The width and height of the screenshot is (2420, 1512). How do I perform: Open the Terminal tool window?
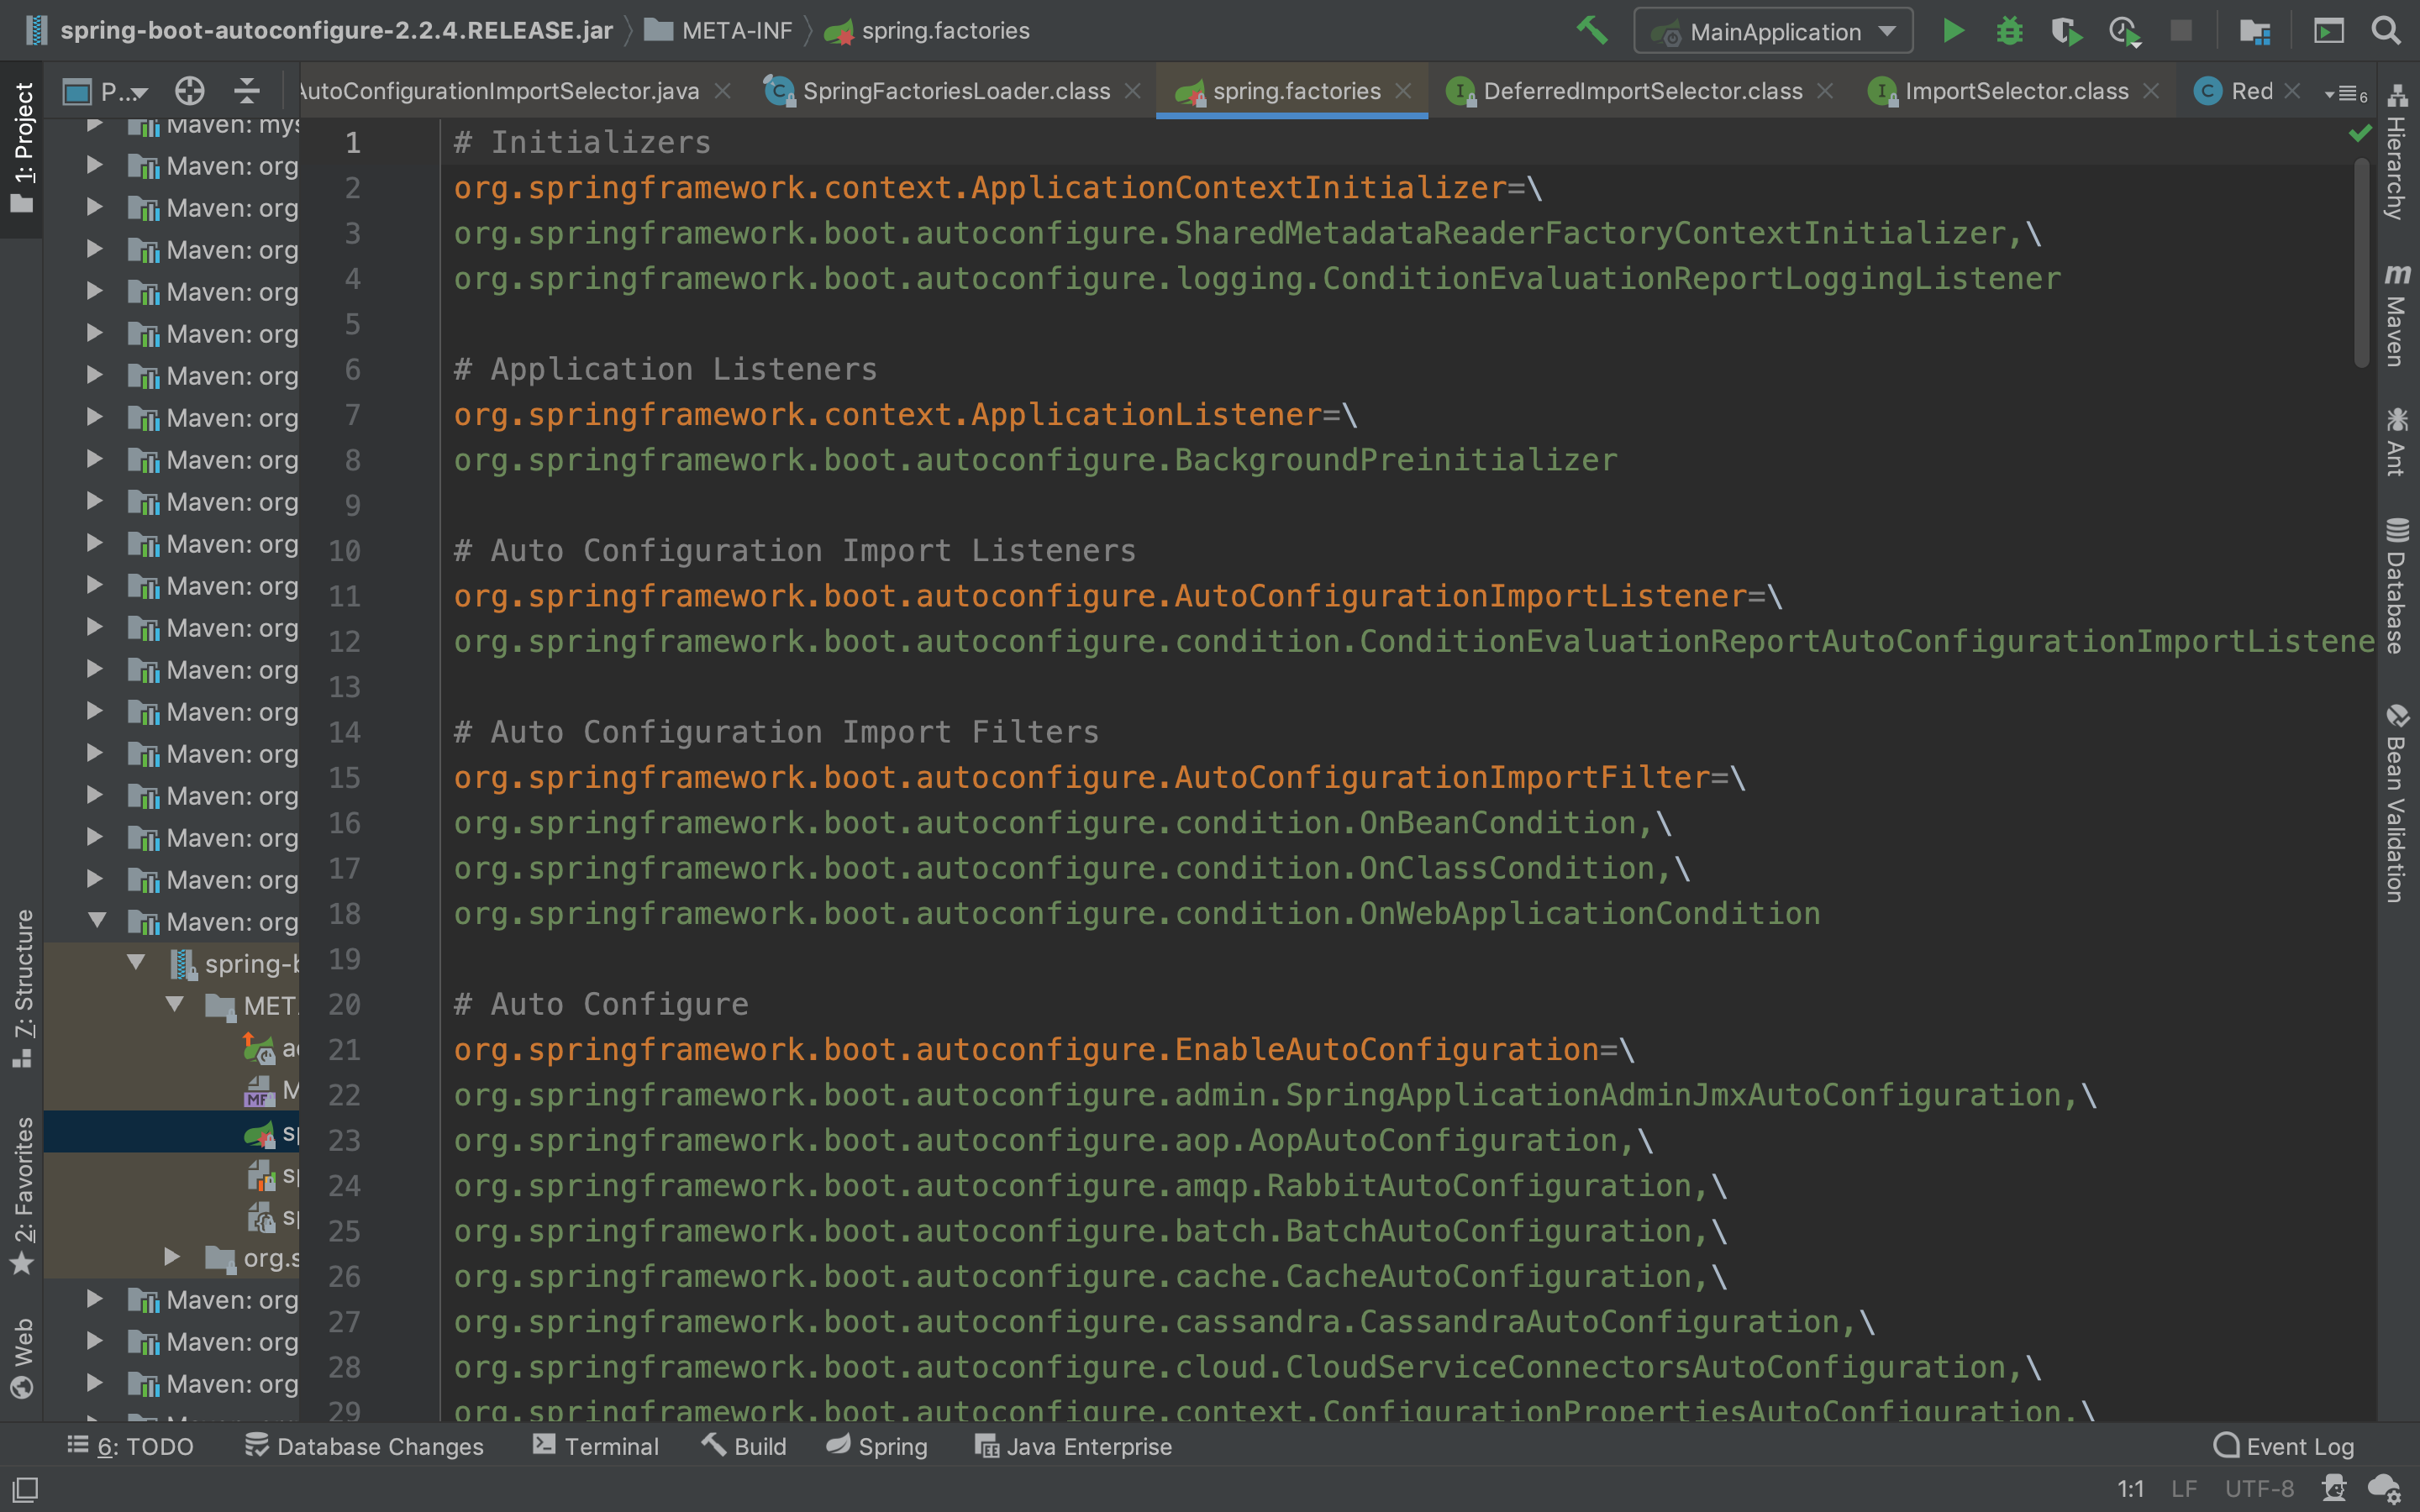[596, 1446]
